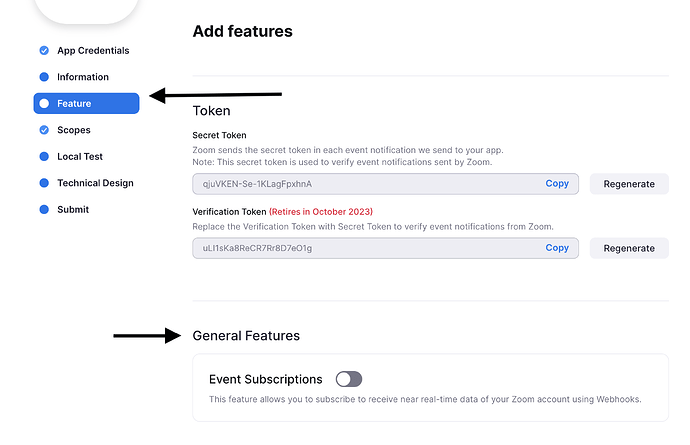This screenshot has height=445, width=690.
Task: Copy the Verification Token
Action: click(557, 248)
